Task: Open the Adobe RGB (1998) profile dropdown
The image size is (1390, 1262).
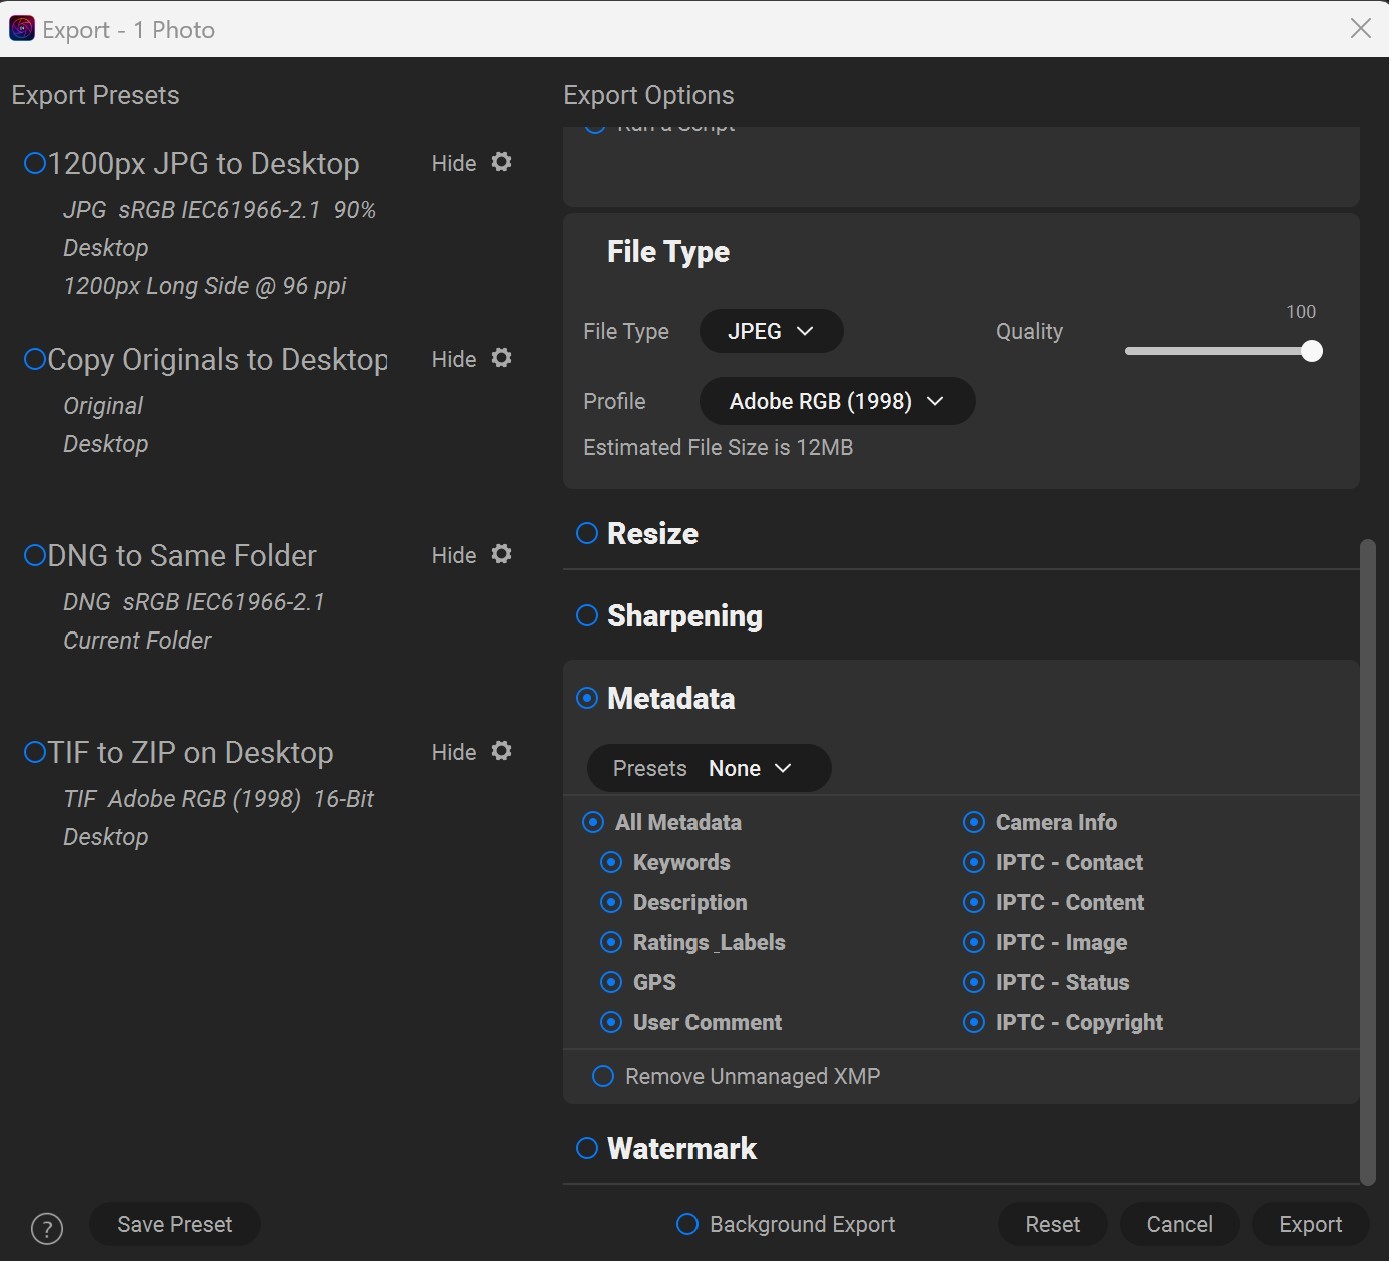Action: [x=837, y=401]
